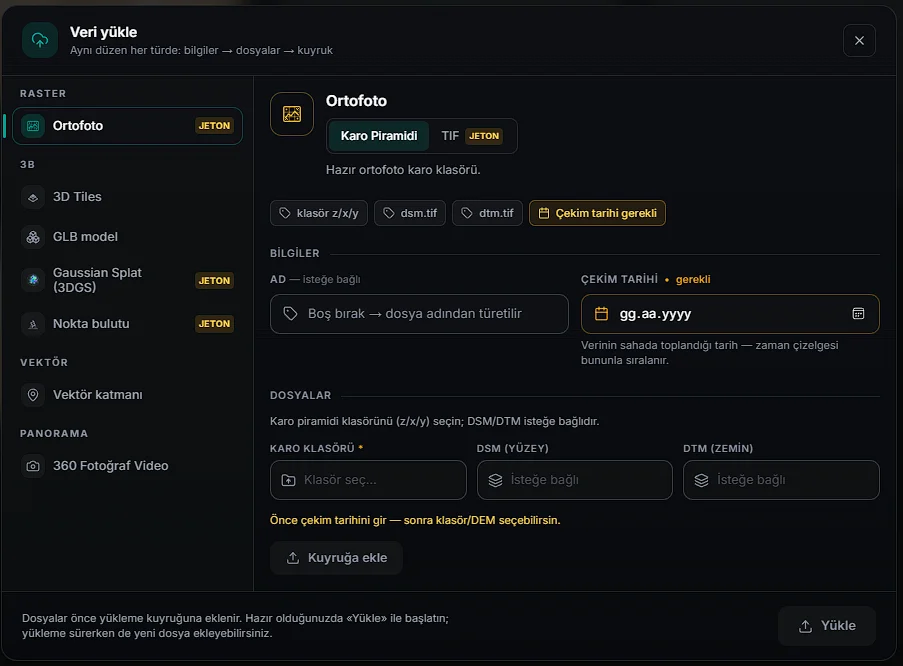Select Gaussian Splat (3DGS) type
Screen dimensions: 903x666
click(127, 280)
